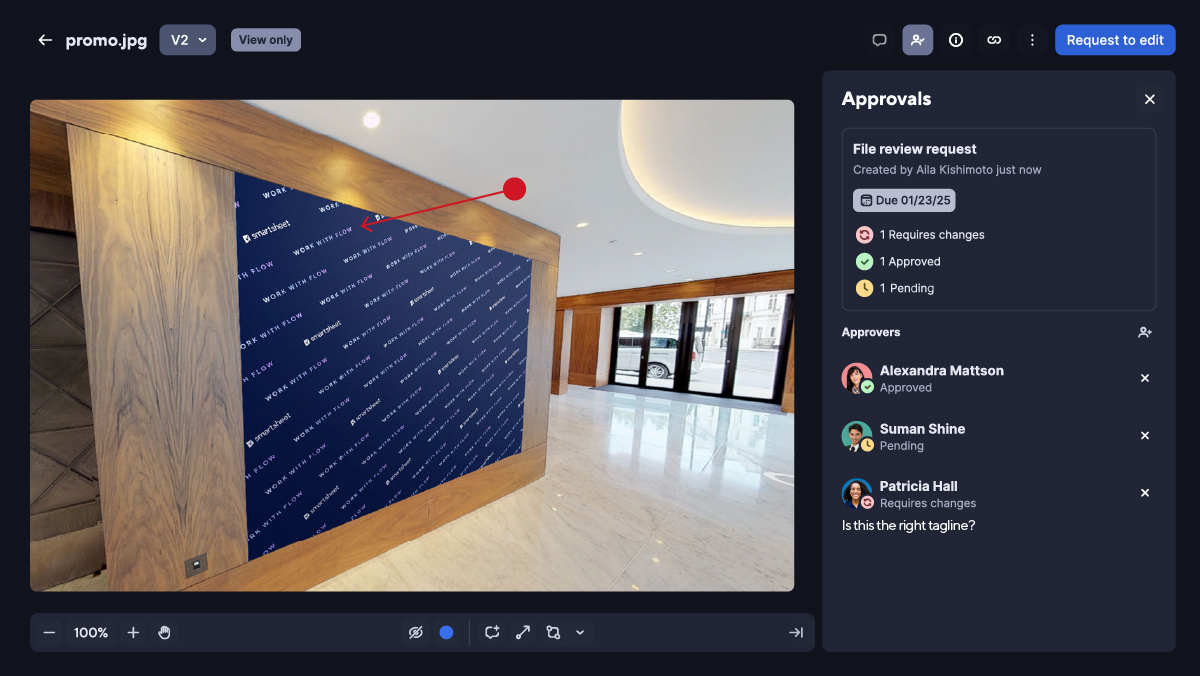Viewport: 1200px width, 676px height.
Task: Close the Approvals panel
Action: click(x=1150, y=99)
